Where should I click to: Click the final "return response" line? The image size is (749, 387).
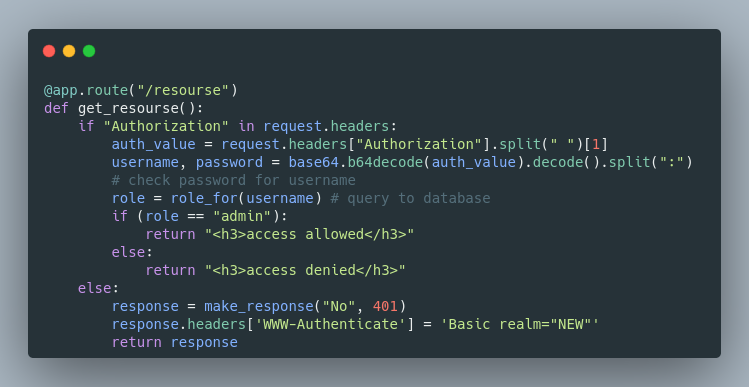174,343
